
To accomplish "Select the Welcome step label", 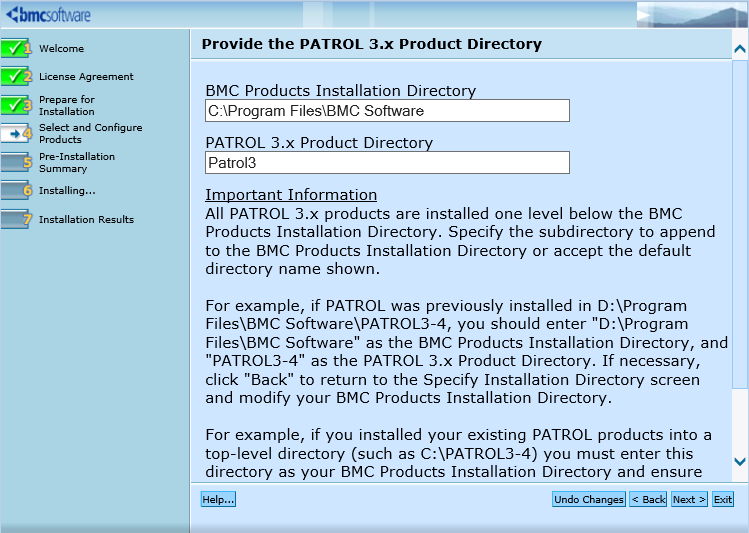I will 62,49.
